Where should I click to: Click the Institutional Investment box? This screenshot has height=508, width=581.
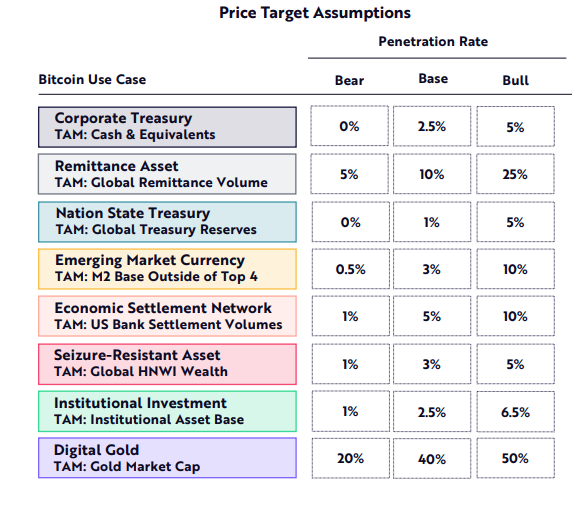point(167,411)
